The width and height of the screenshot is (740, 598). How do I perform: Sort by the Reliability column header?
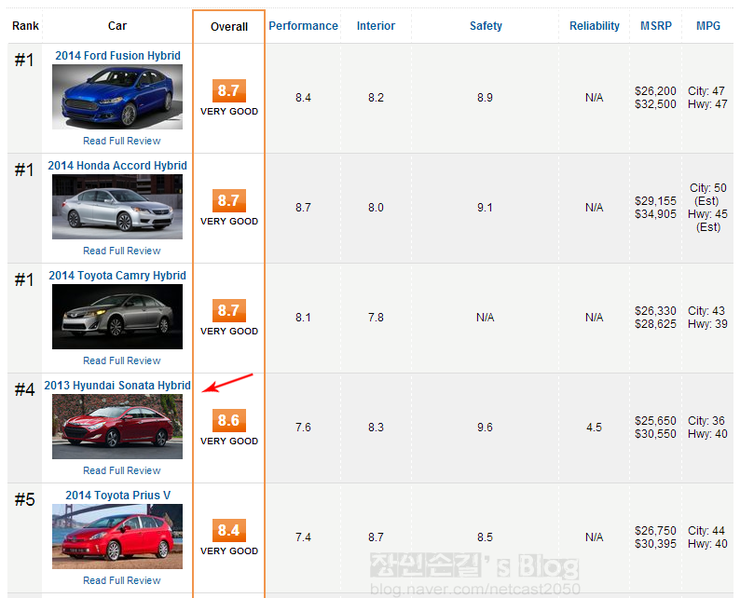pos(595,26)
